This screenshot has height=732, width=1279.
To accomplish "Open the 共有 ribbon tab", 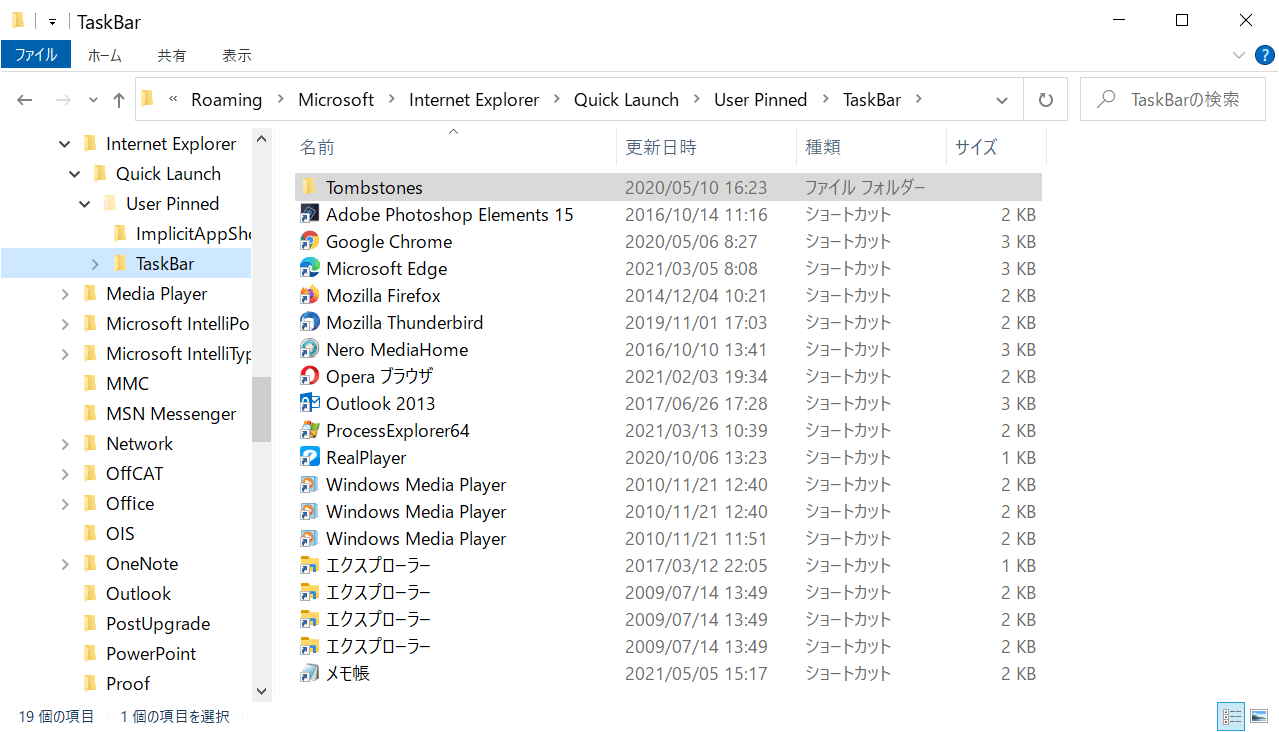I will tap(172, 55).
